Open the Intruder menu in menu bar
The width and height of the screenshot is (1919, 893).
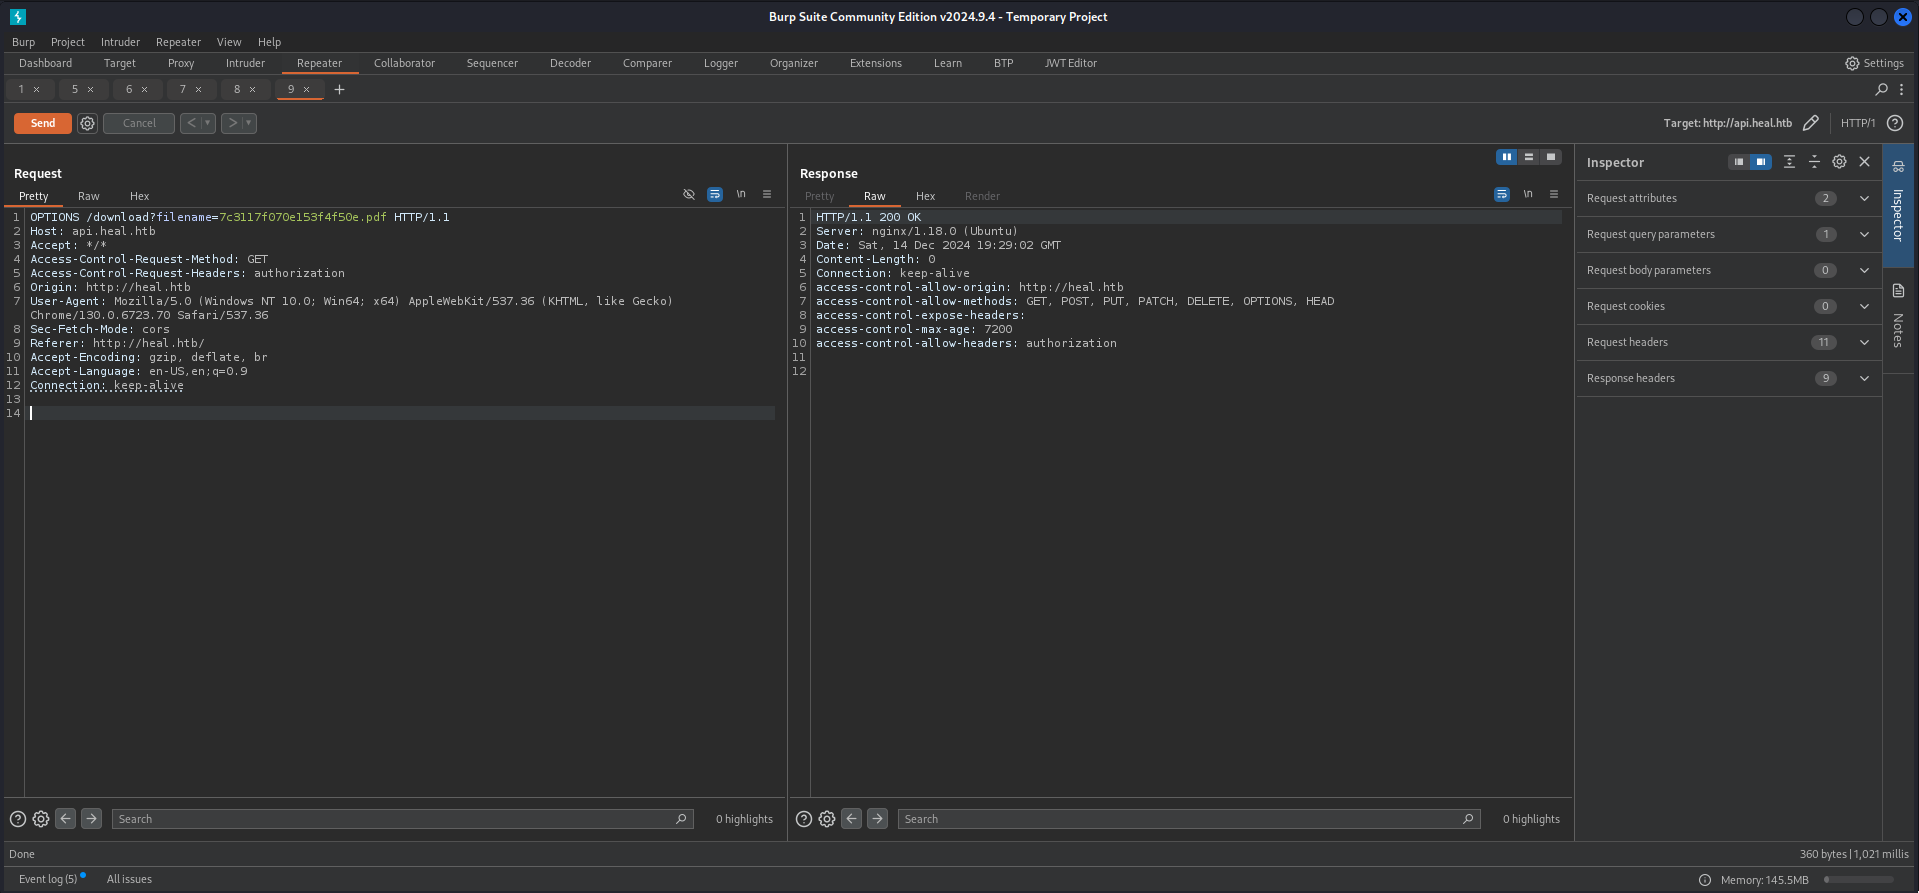tap(120, 42)
